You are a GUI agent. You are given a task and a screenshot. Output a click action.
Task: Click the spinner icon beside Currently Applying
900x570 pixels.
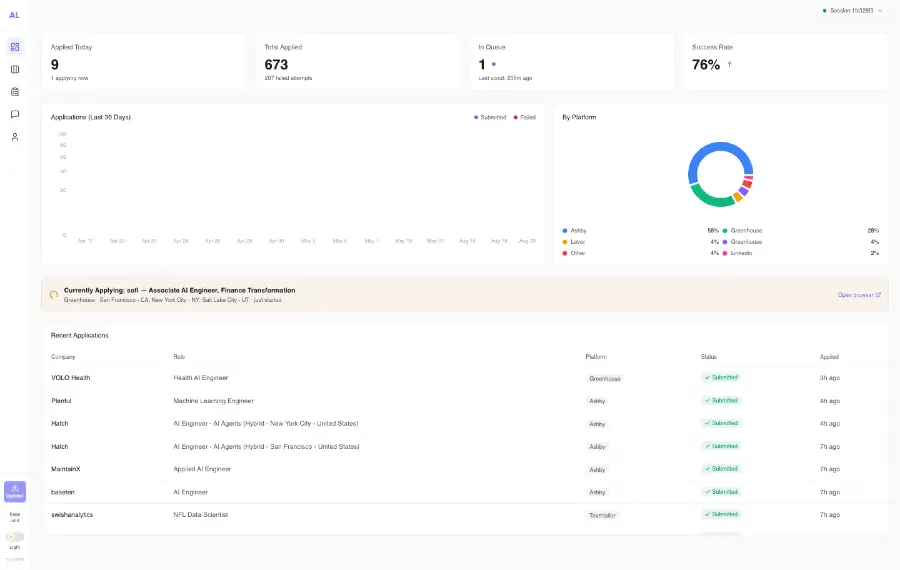(53, 294)
